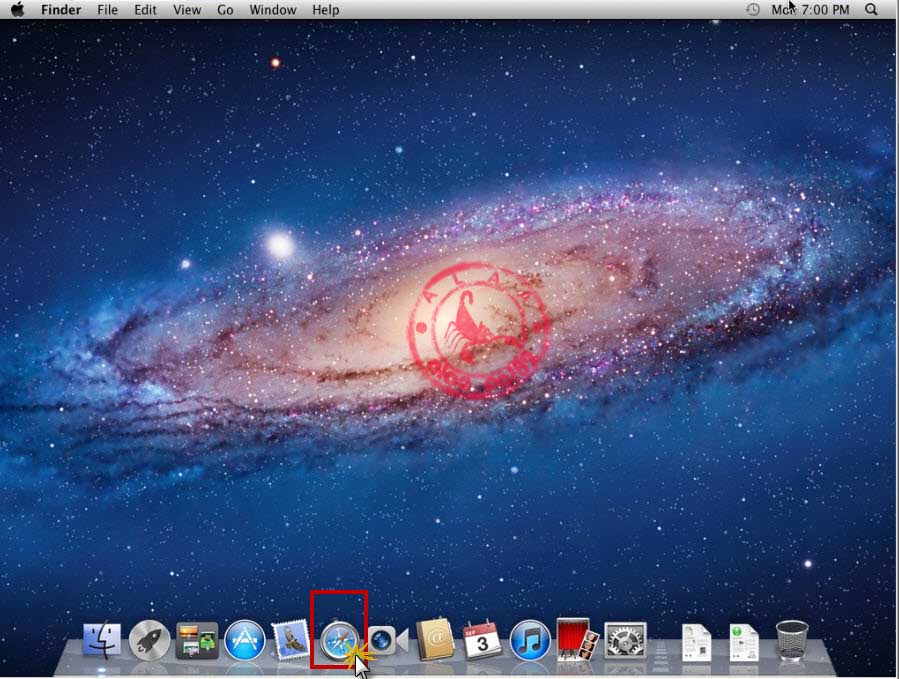Open the View menu
Image resolution: width=899 pixels, height=679 pixels.
tap(187, 10)
